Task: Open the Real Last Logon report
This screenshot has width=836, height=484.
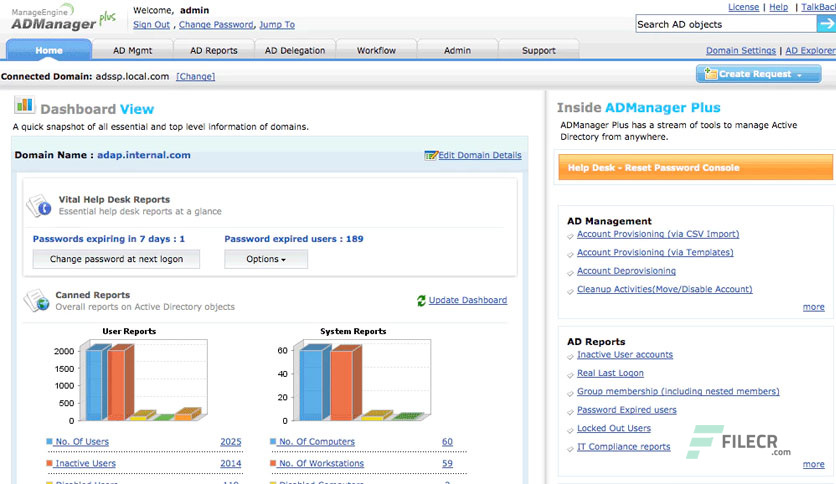Action: point(610,373)
